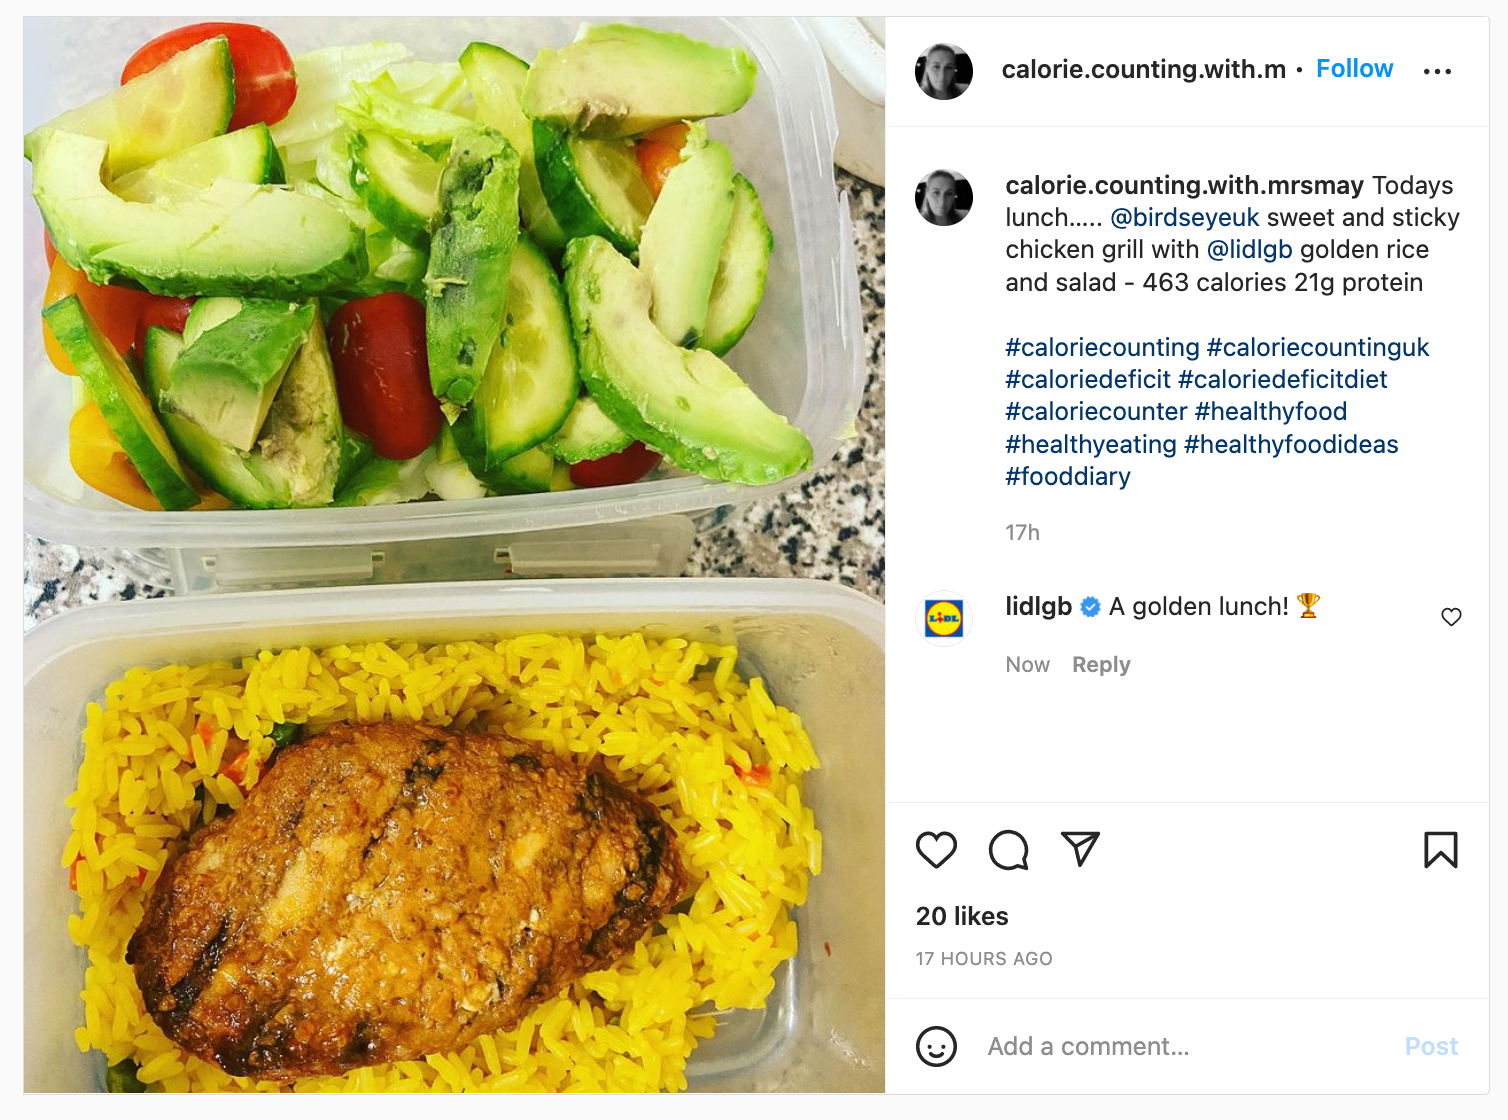
Task: View the 20 likes list
Action: coord(962,916)
